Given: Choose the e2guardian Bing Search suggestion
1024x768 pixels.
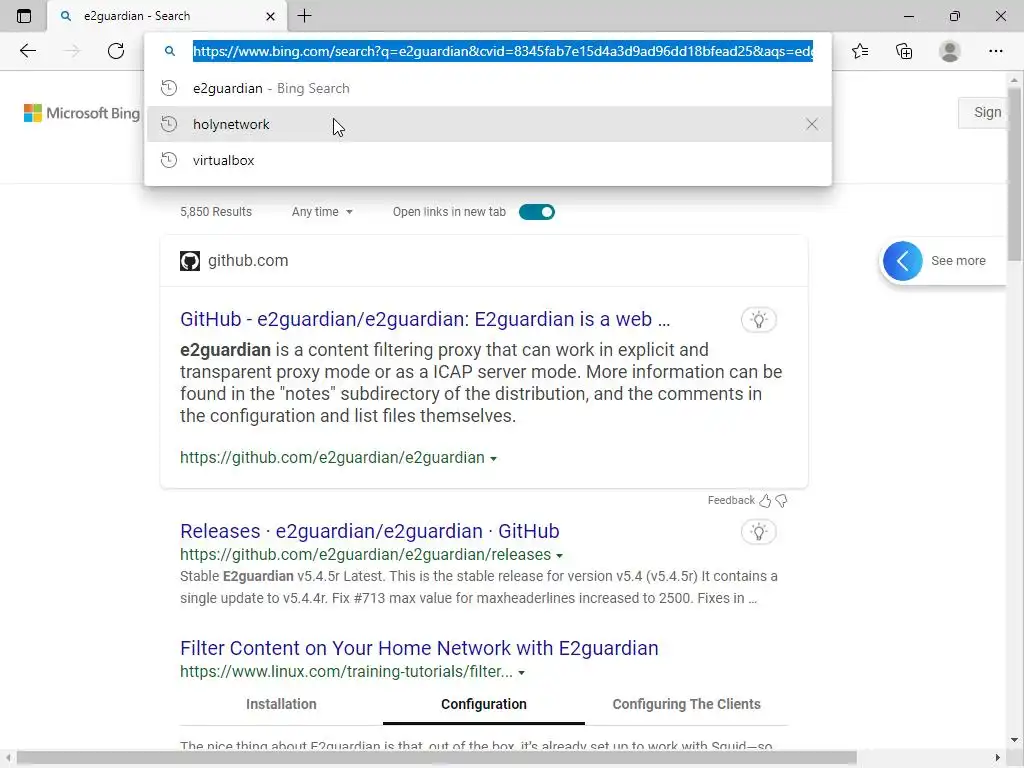Looking at the screenshot, I should (488, 88).
